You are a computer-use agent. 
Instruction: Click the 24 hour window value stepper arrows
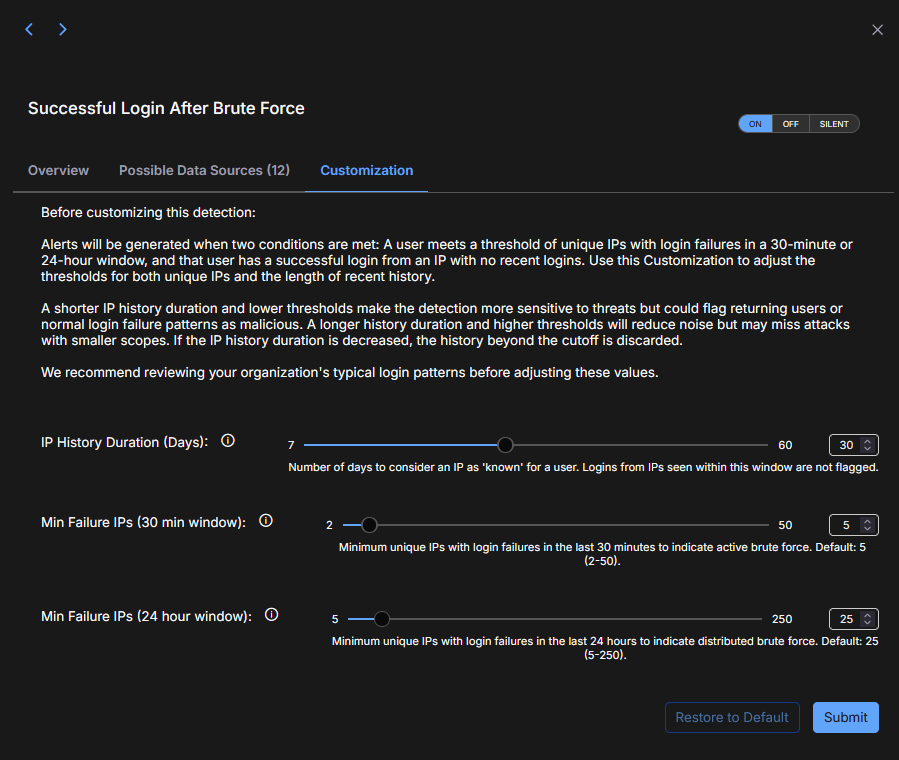(x=868, y=619)
